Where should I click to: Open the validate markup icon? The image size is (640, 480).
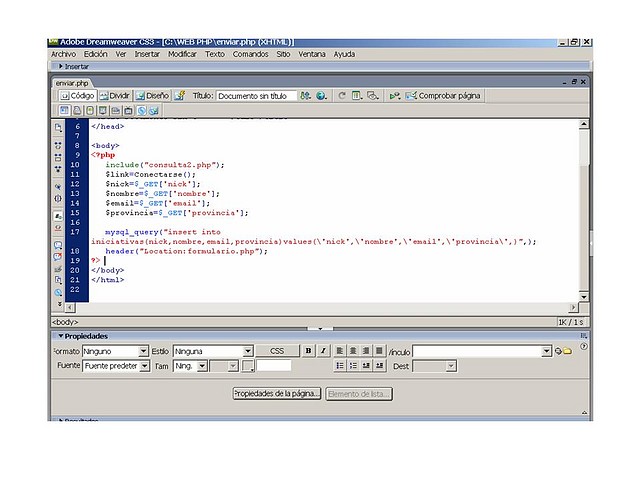(395, 96)
